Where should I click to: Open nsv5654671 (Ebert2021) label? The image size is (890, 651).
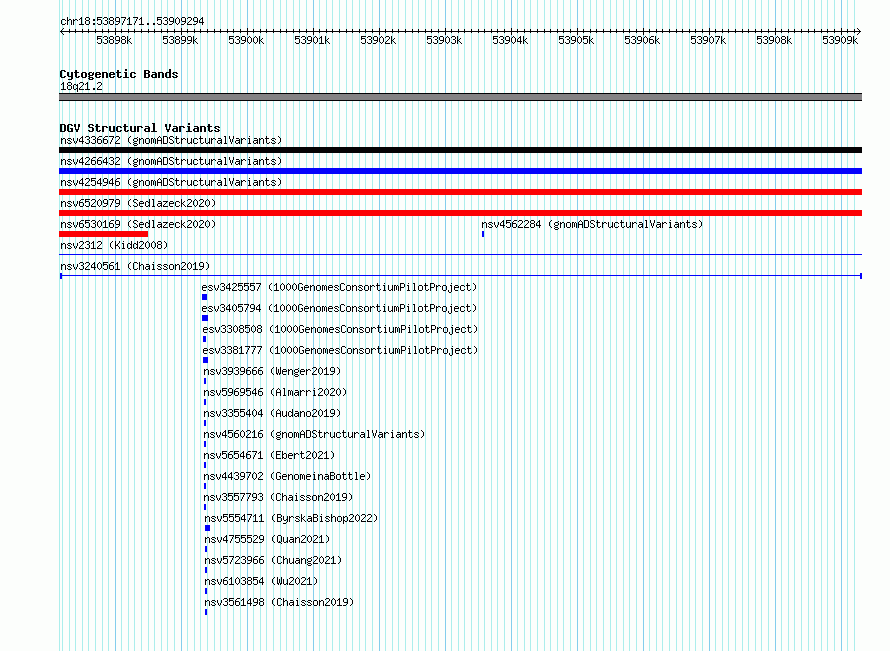pos(270,455)
